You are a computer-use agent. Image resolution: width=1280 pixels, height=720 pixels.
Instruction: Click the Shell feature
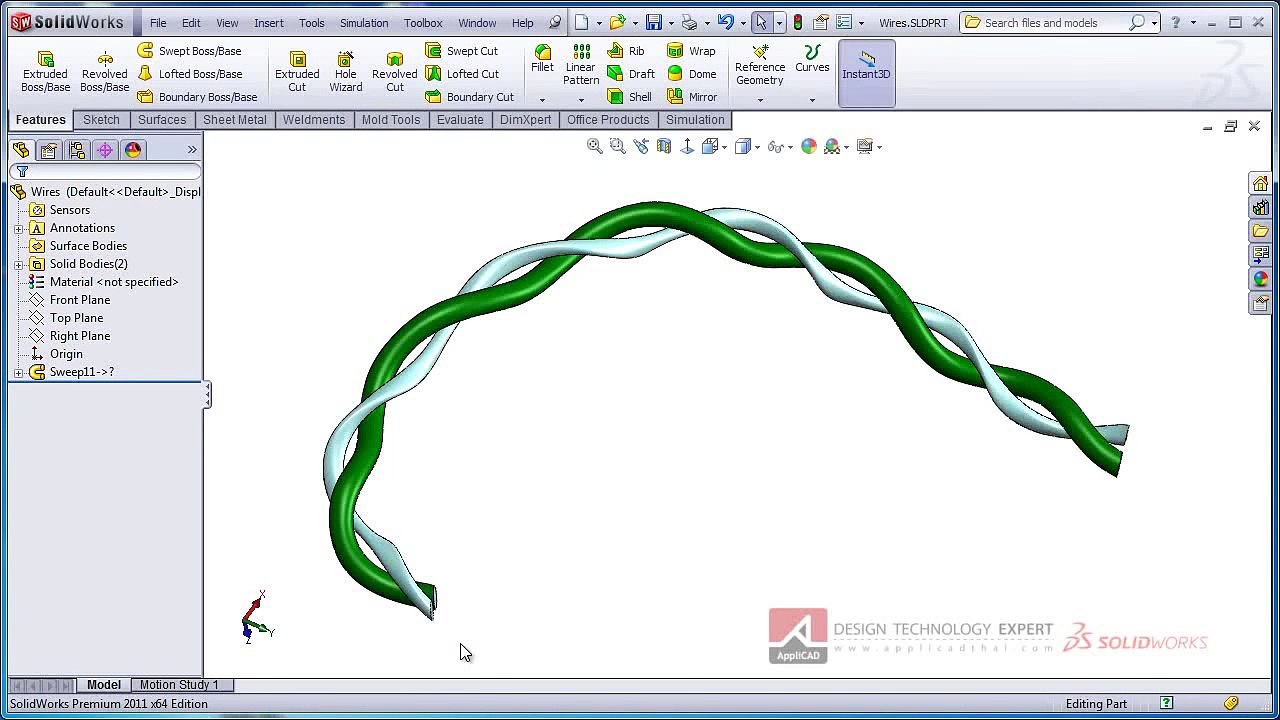[x=630, y=97]
